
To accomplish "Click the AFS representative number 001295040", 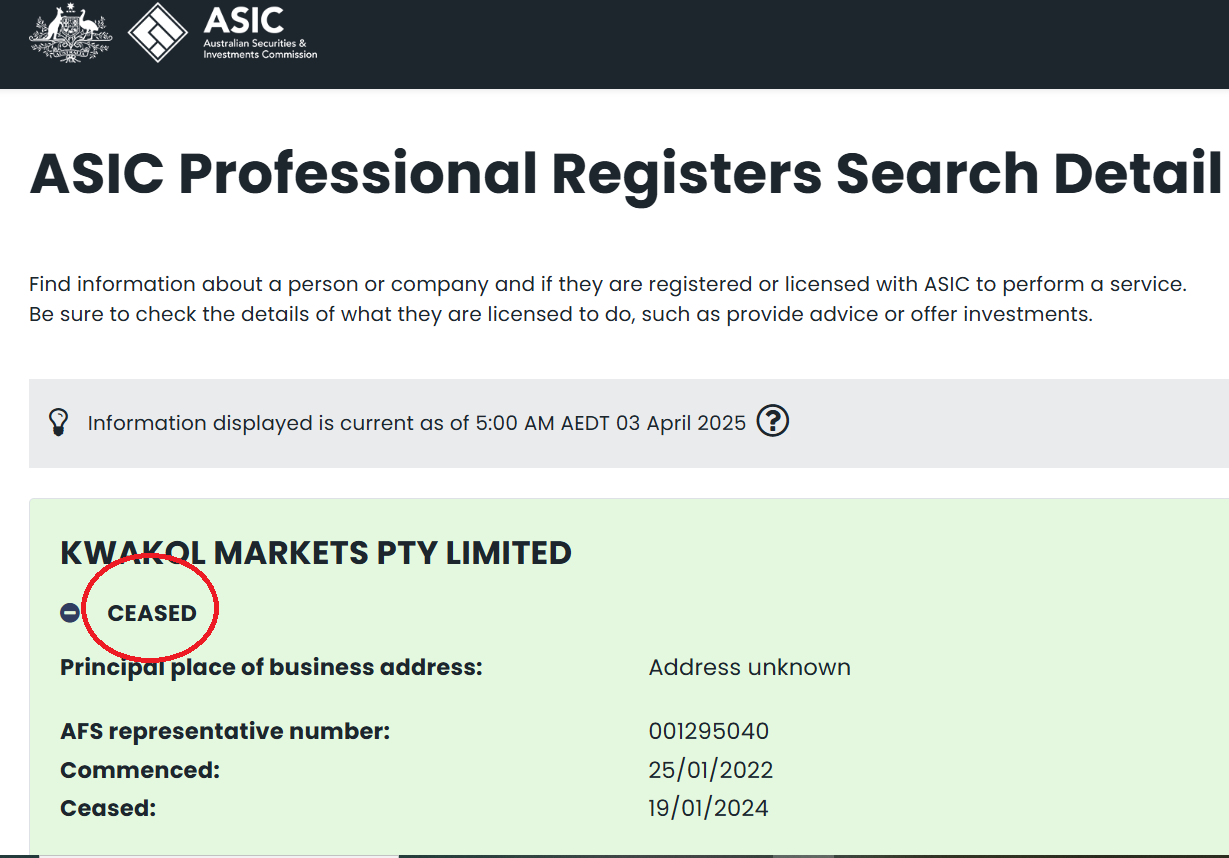I will (709, 731).
